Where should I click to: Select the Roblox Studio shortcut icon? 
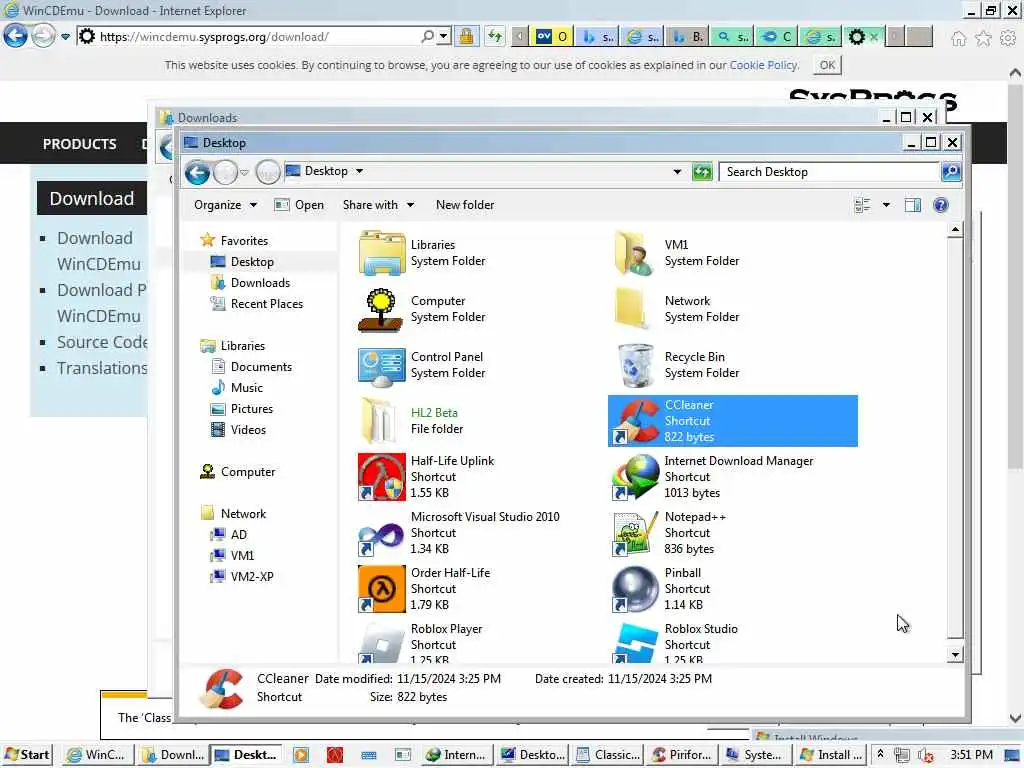636,642
